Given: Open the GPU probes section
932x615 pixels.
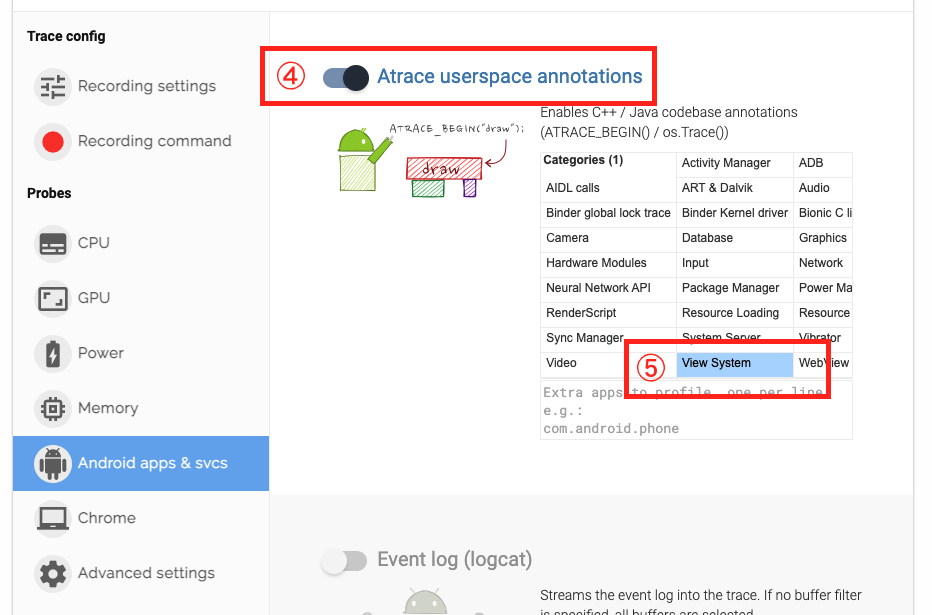Looking at the screenshot, I should (141, 299).
